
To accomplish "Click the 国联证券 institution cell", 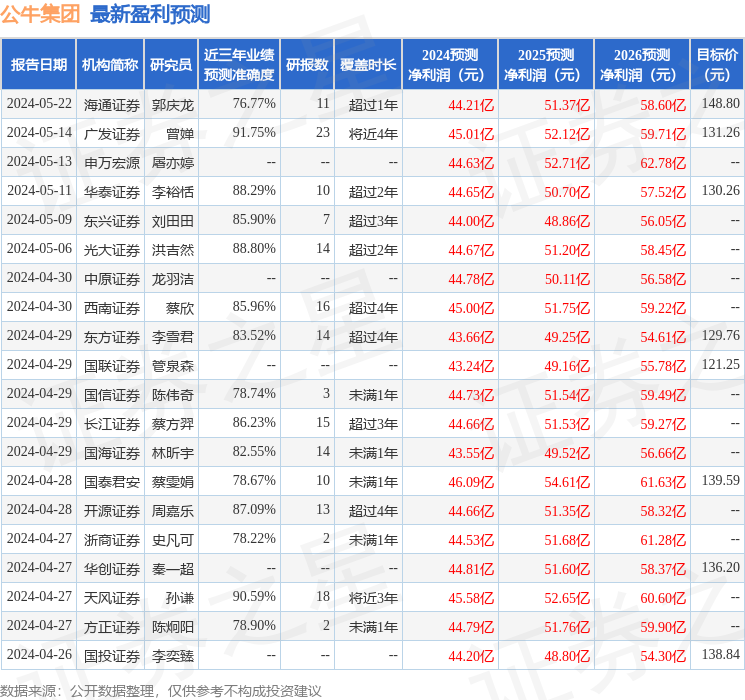I will tap(112, 366).
